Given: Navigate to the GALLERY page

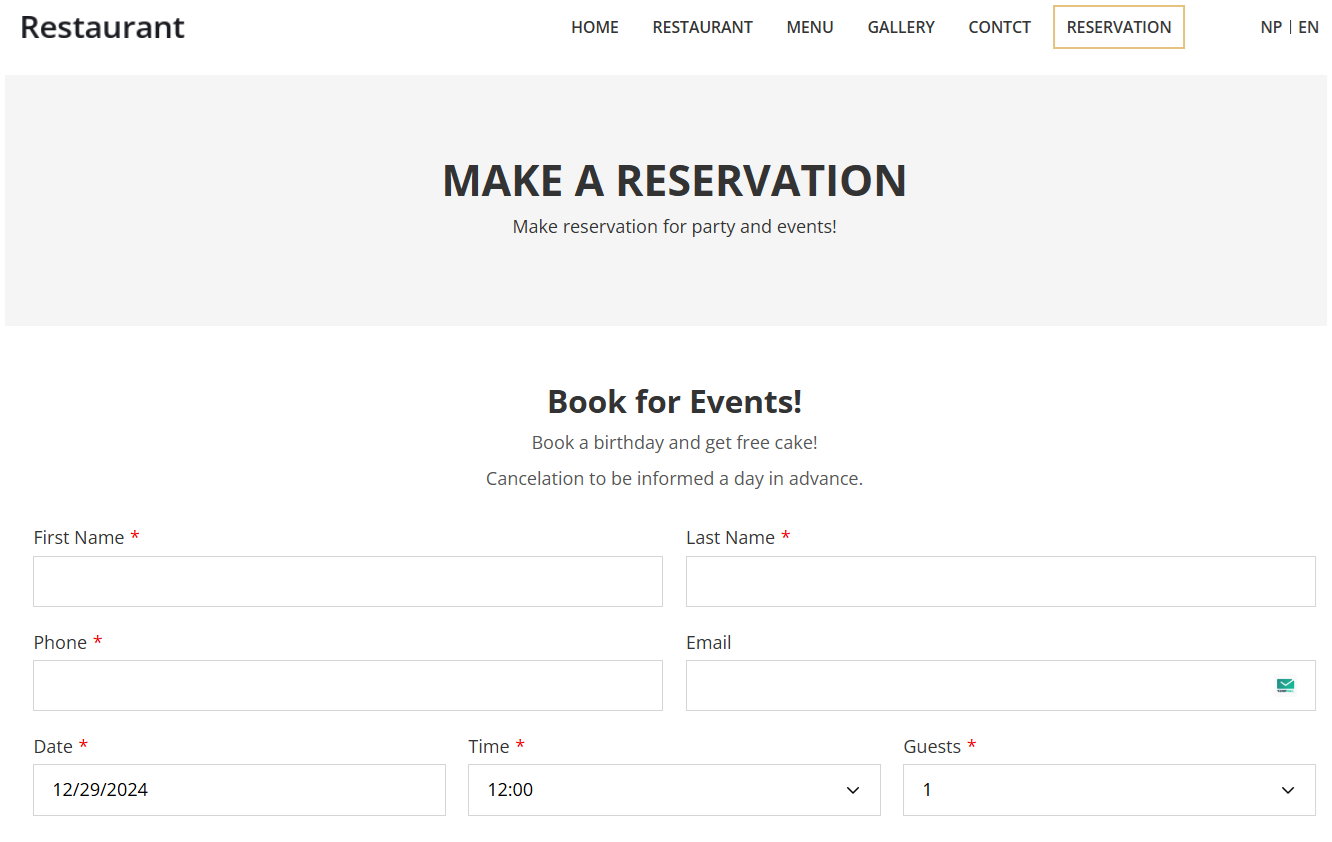Looking at the screenshot, I should click(x=901, y=27).
